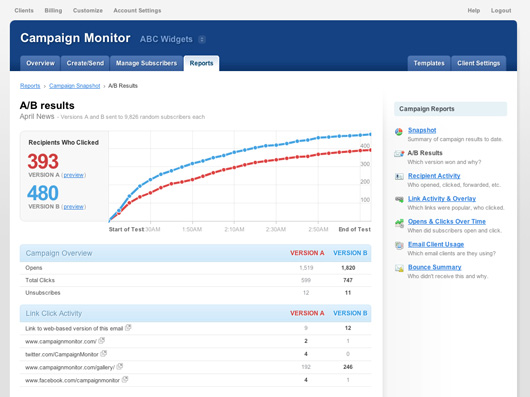Image resolution: width=530 pixels, height=397 pixels.
Task: Open the Client Settings tab
Action: coord(479,63)
